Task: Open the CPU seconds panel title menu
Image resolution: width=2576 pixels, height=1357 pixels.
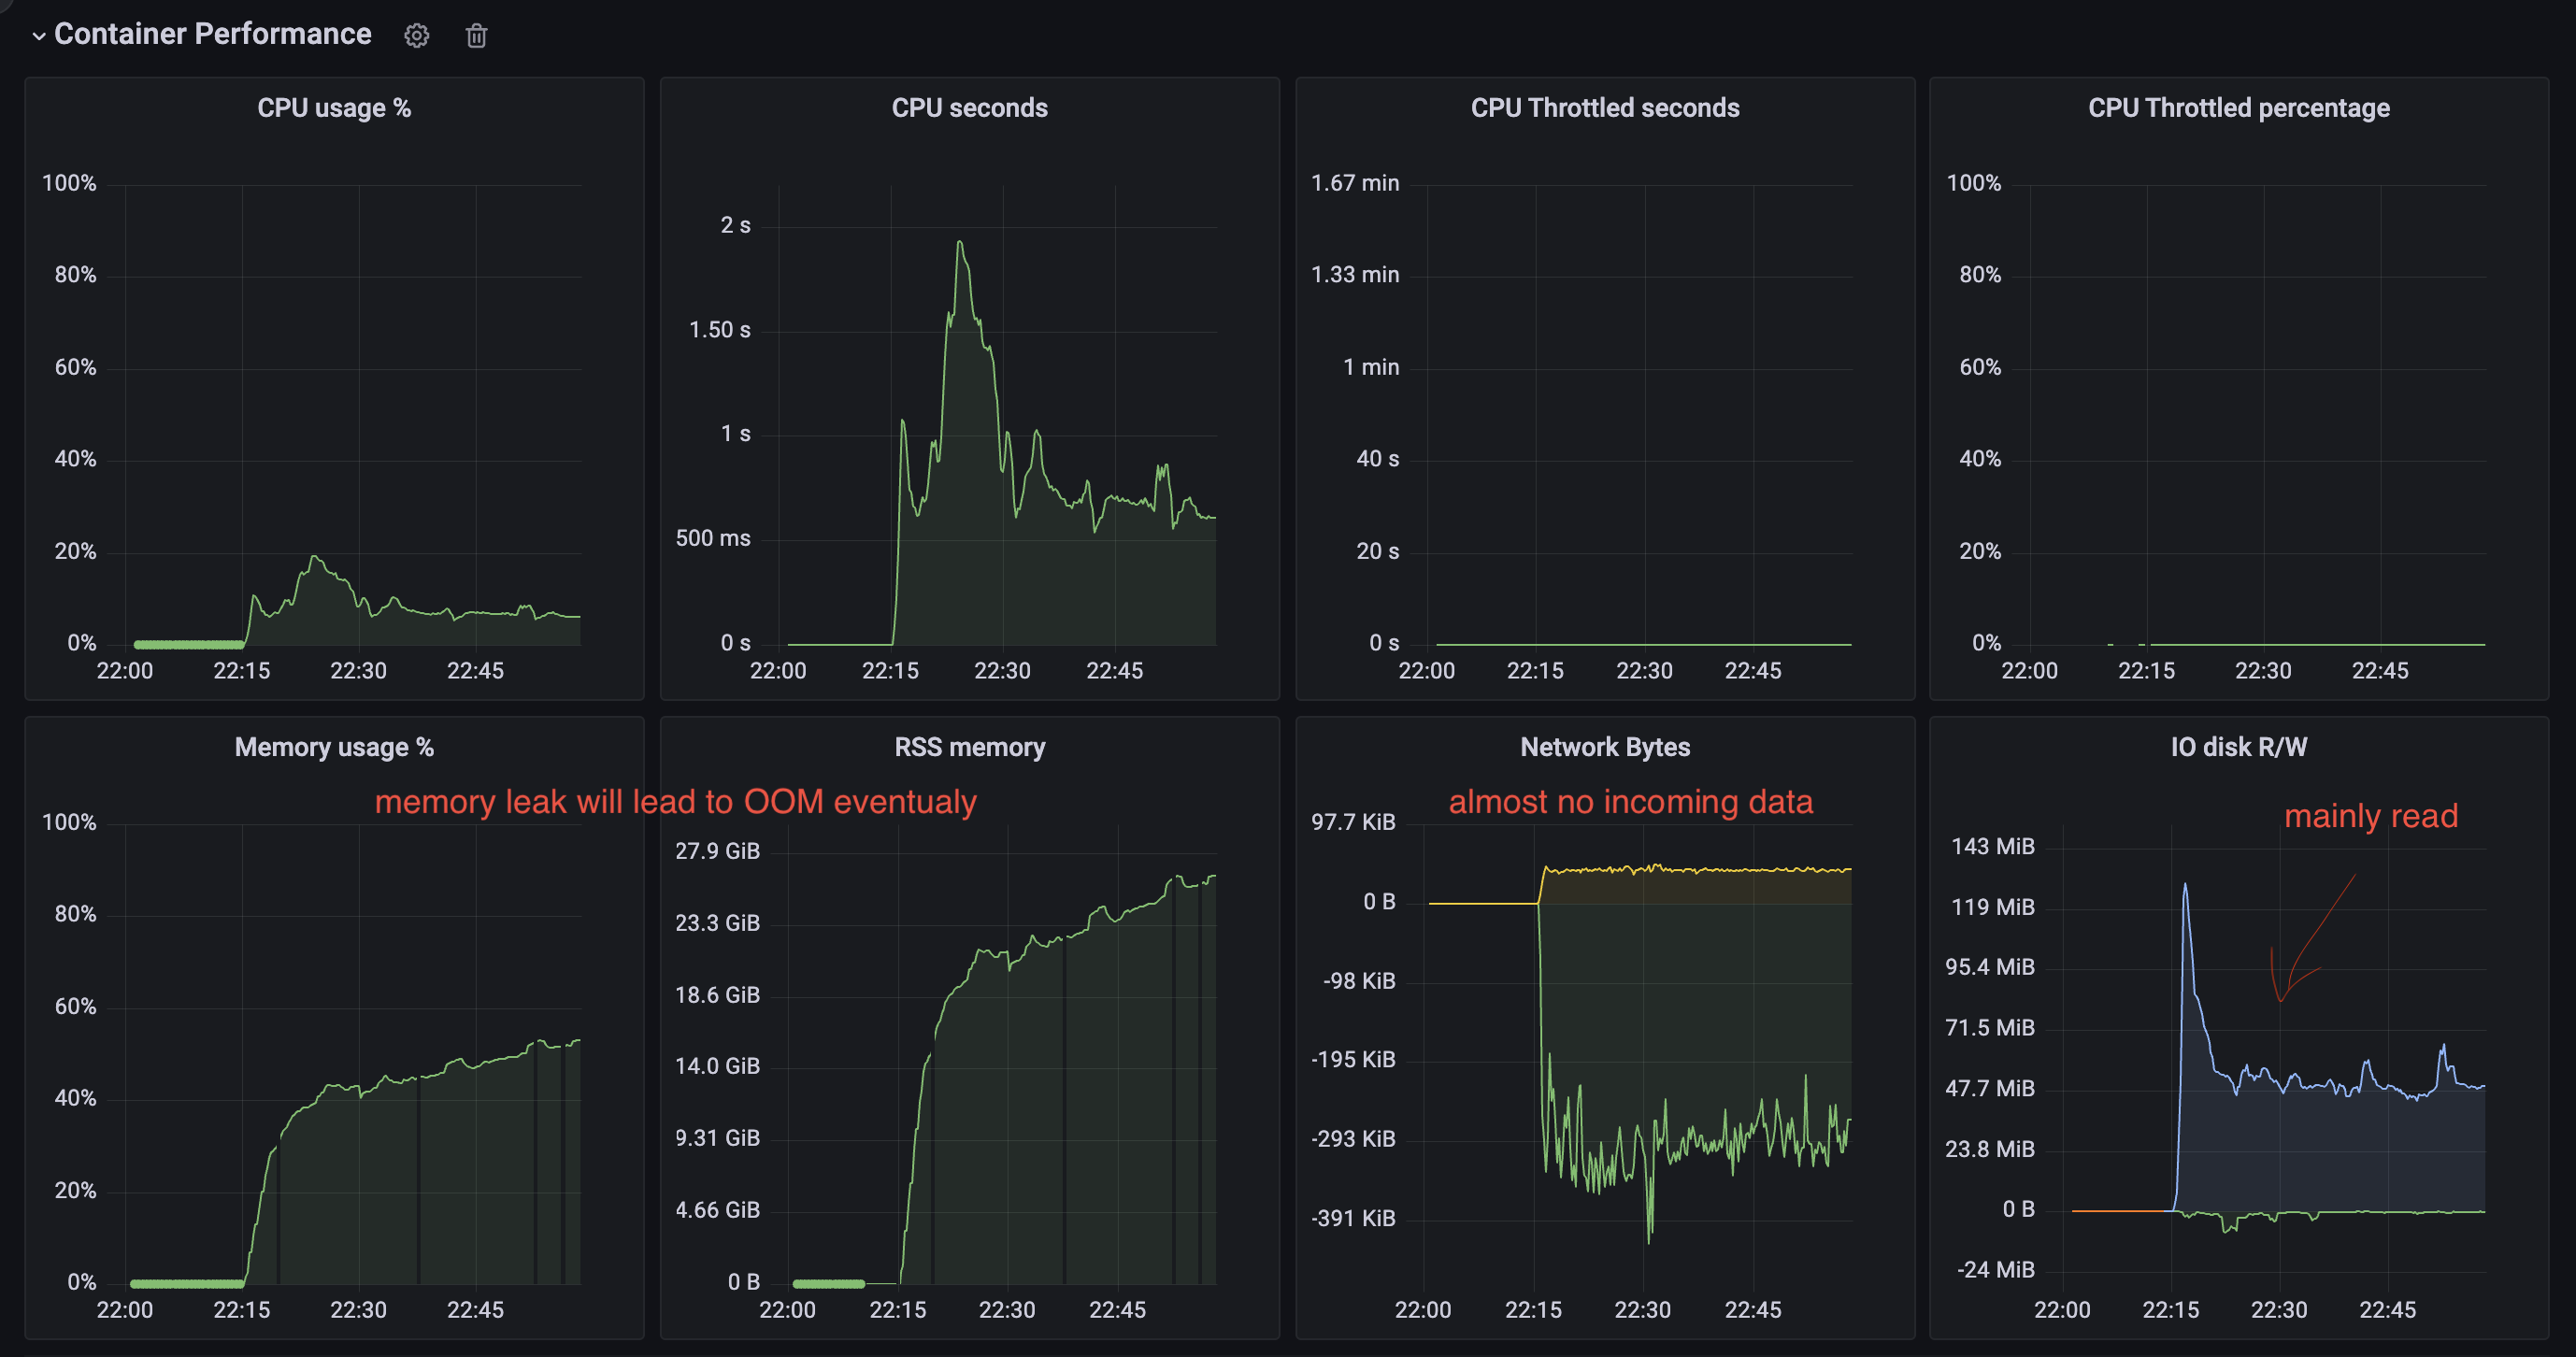Action: tap(969, 108)
